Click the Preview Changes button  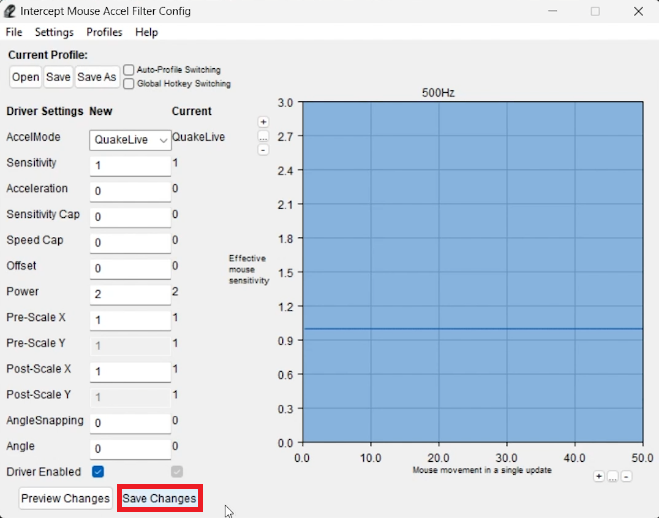click(65, 498)
